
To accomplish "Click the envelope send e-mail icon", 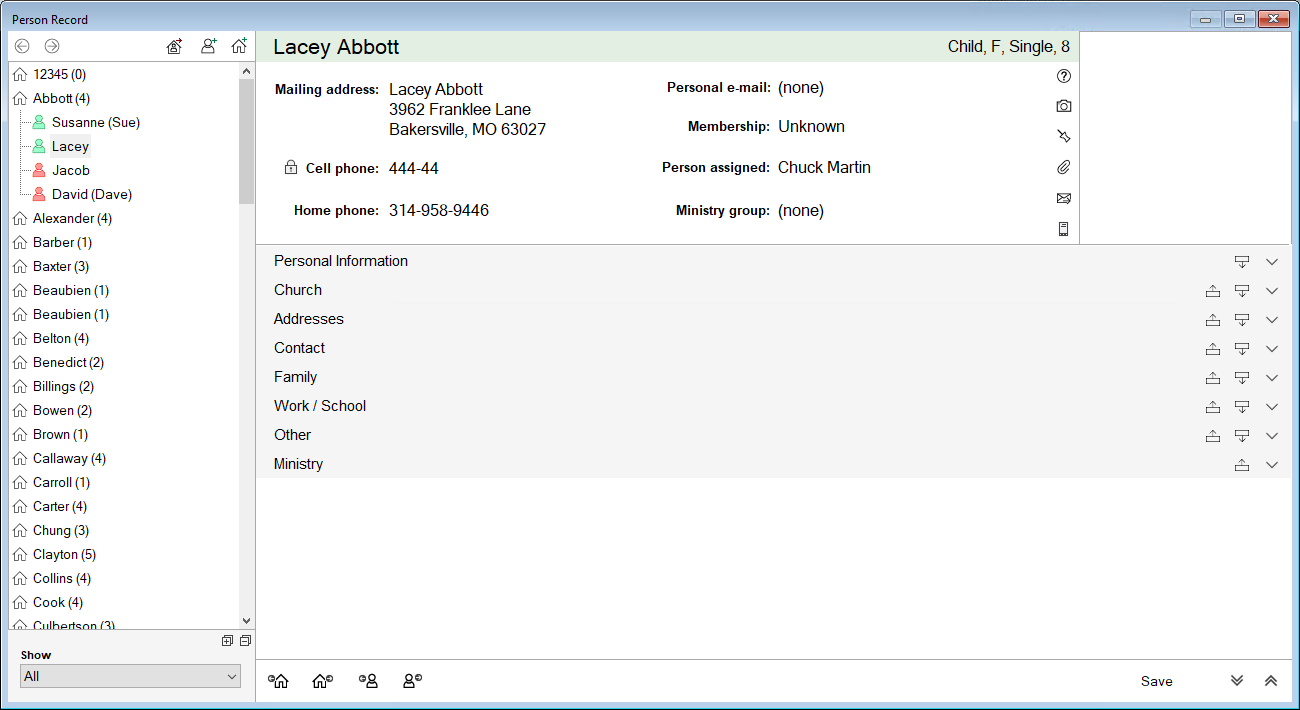I will click(x=1063, y=198).
